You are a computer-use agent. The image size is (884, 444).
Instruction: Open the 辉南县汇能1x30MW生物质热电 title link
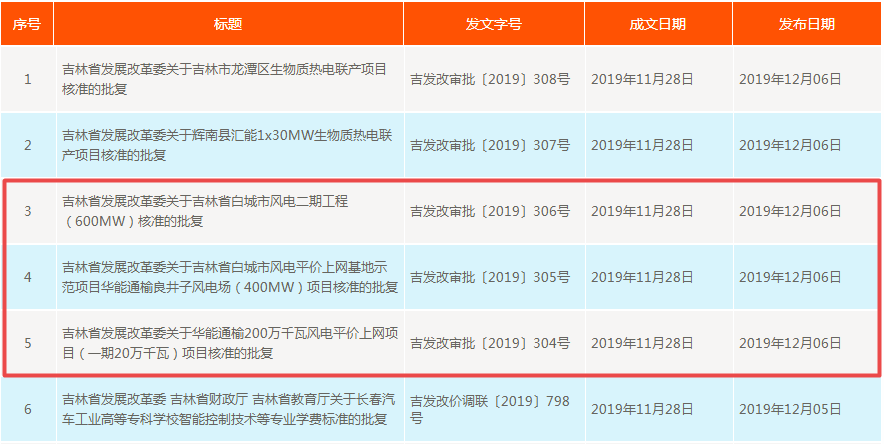pyautogui.click(x=227, y=145)
